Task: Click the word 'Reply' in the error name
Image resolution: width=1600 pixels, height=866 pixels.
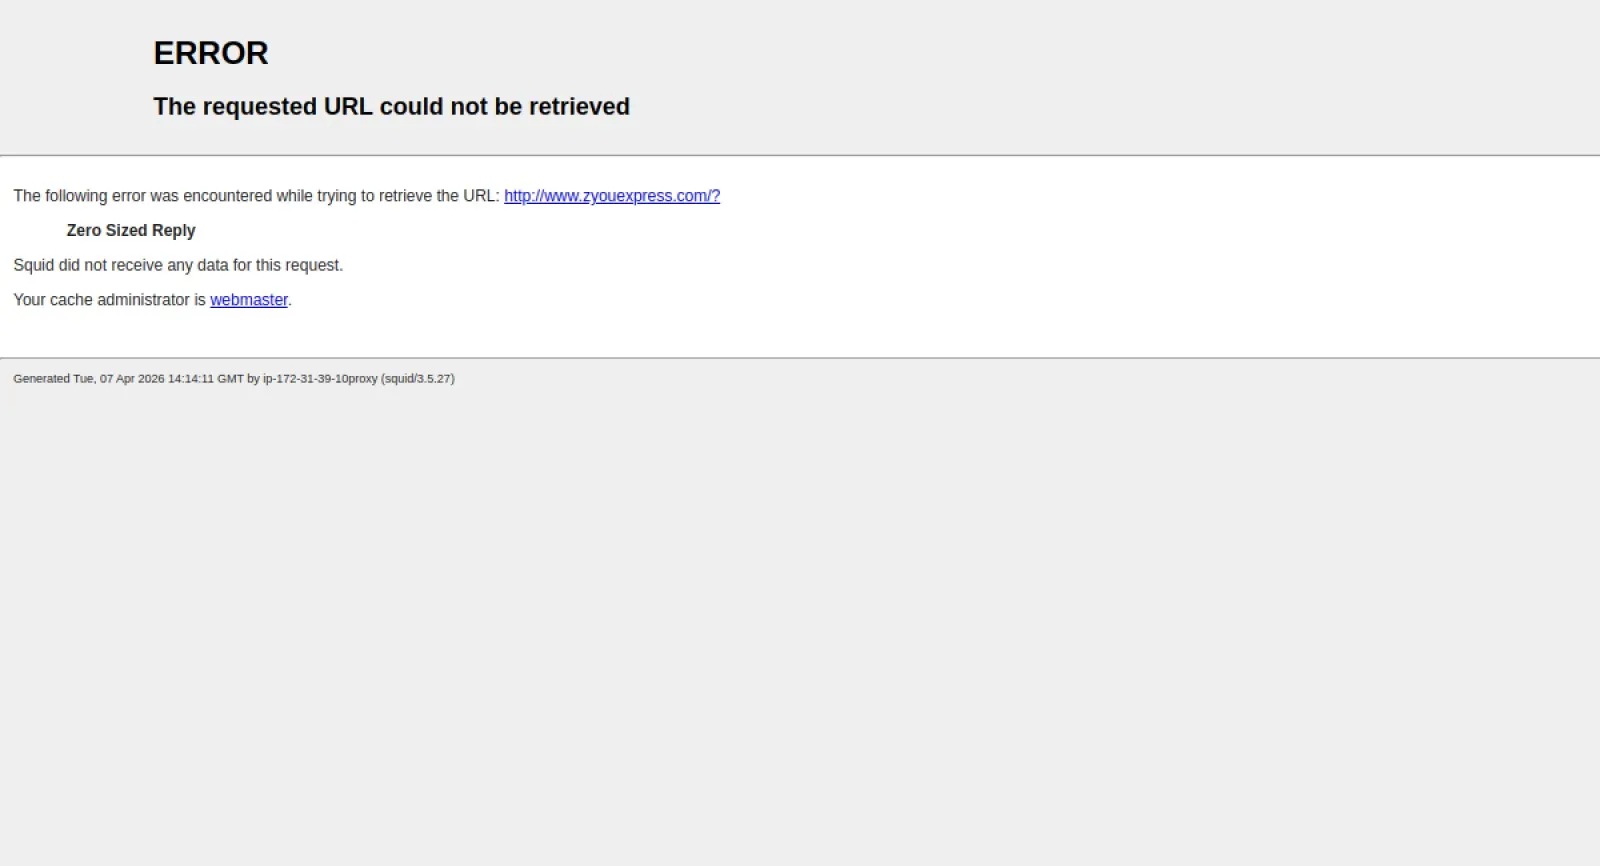Action: (x=173, y=231)
